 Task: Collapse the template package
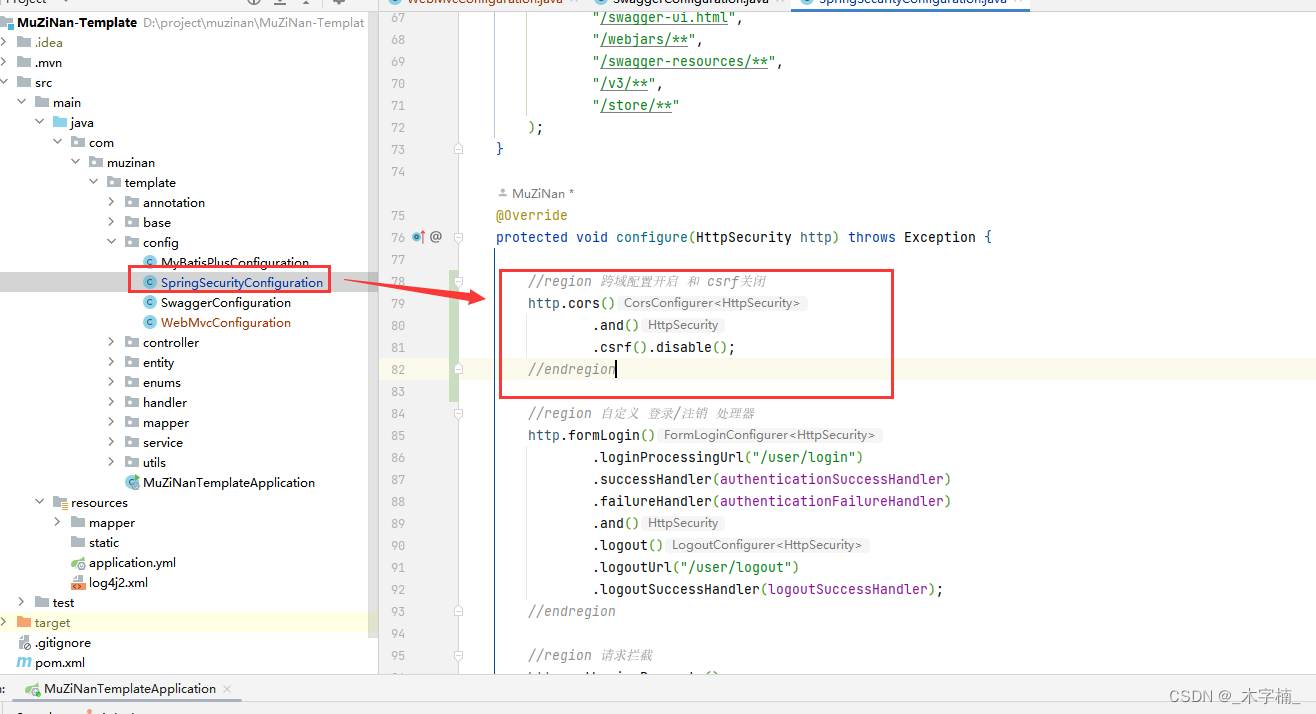coord(94,182)
